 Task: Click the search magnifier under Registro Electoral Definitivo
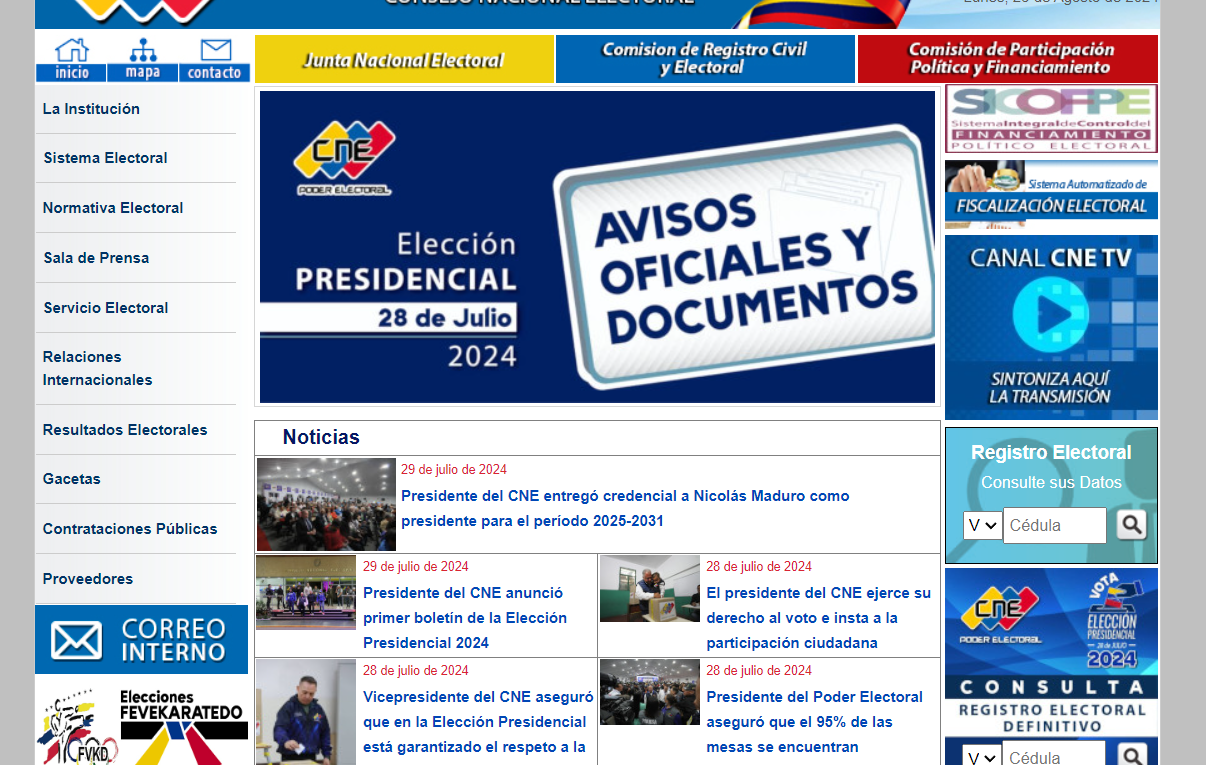tap(1131, 756)
